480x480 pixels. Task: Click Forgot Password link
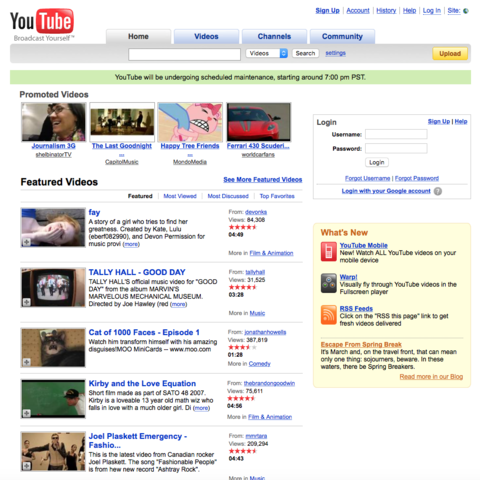(417, 178)
